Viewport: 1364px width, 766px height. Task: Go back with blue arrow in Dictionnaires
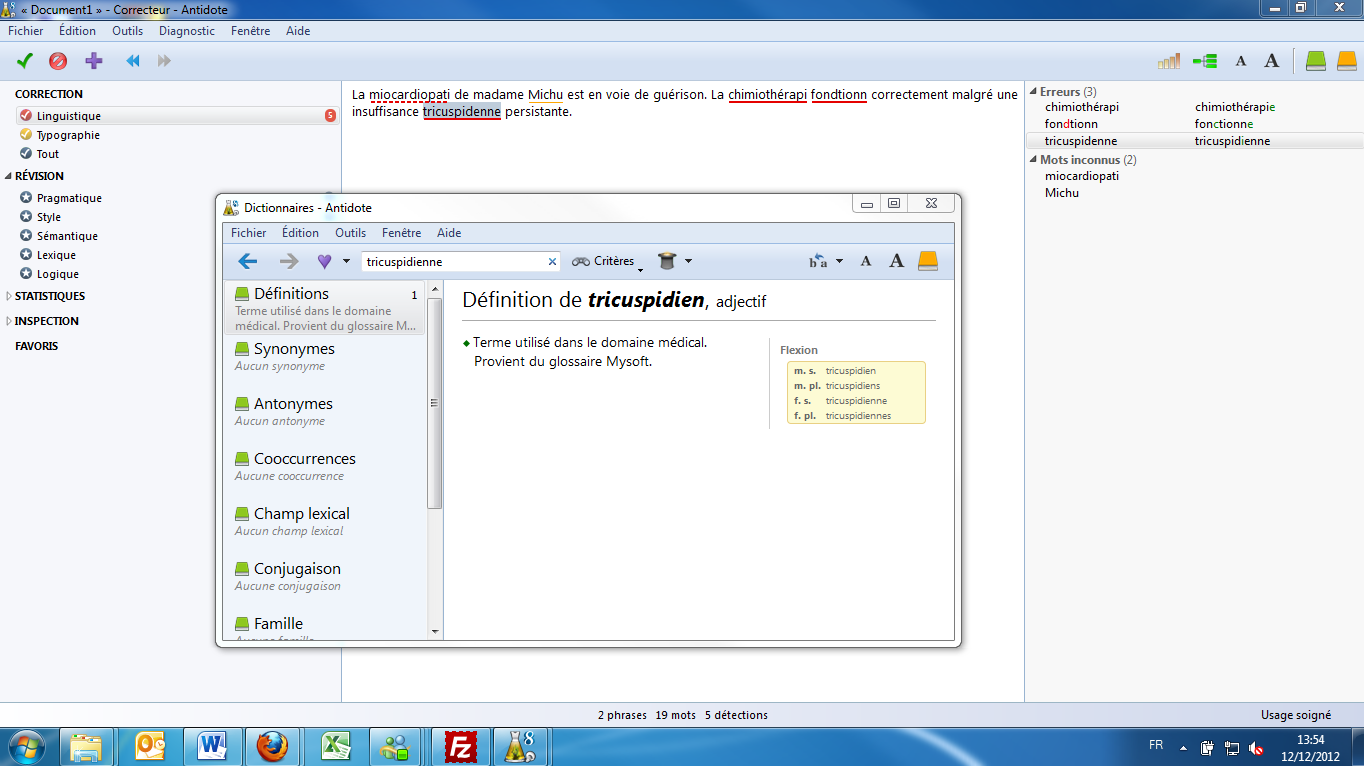pyautogui.click(x=248, y=261)
